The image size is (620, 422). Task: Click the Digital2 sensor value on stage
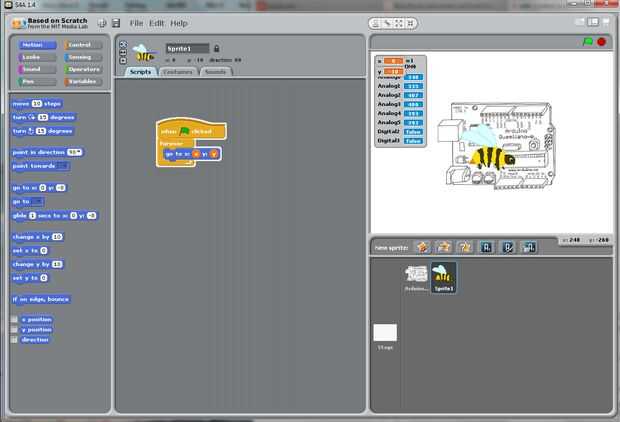414,132
